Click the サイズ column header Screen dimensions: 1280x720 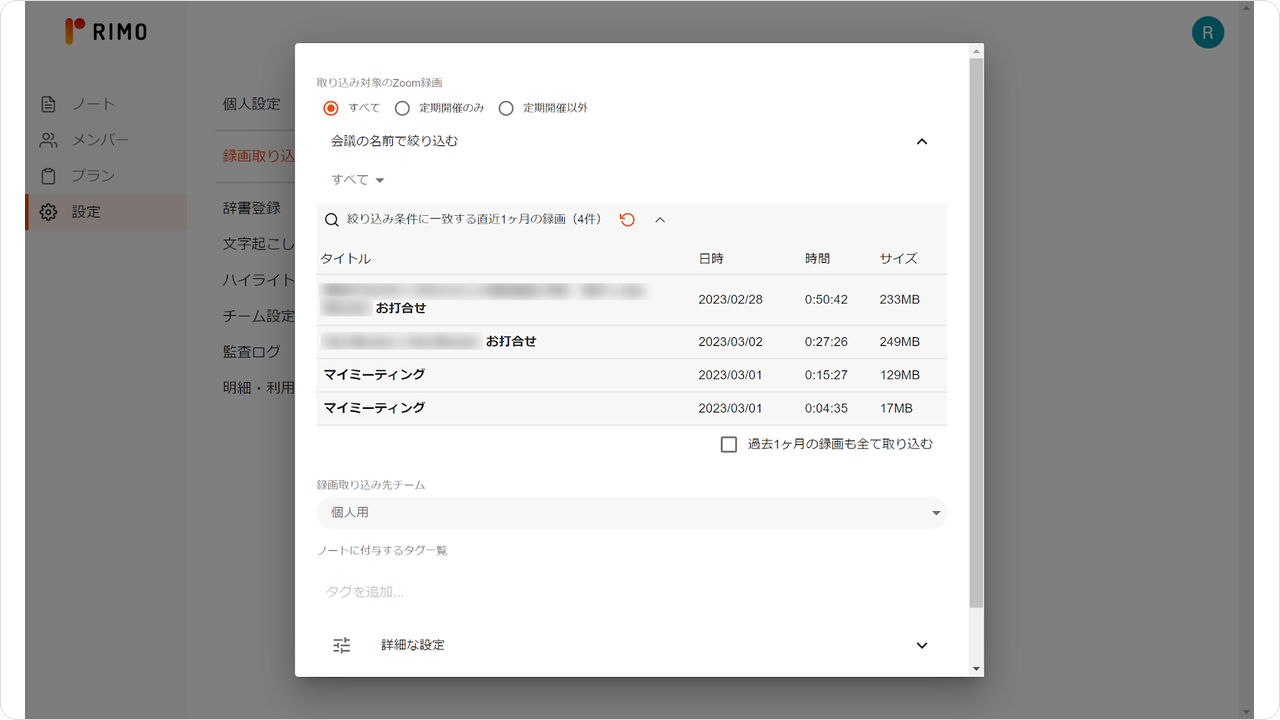[898, 259]
